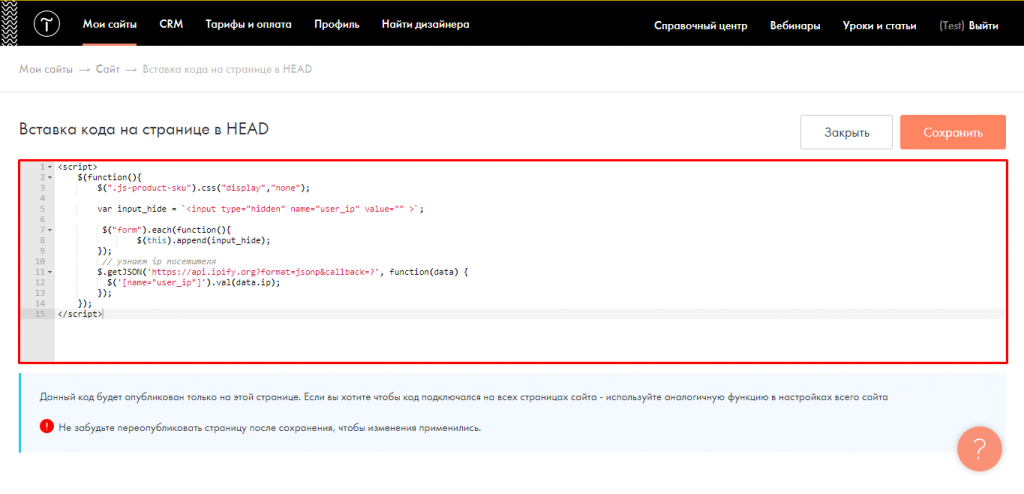The height and width of the screenshot is (494, 1024).
Task: Open the Справочный центр link
Action: (700, 26)
